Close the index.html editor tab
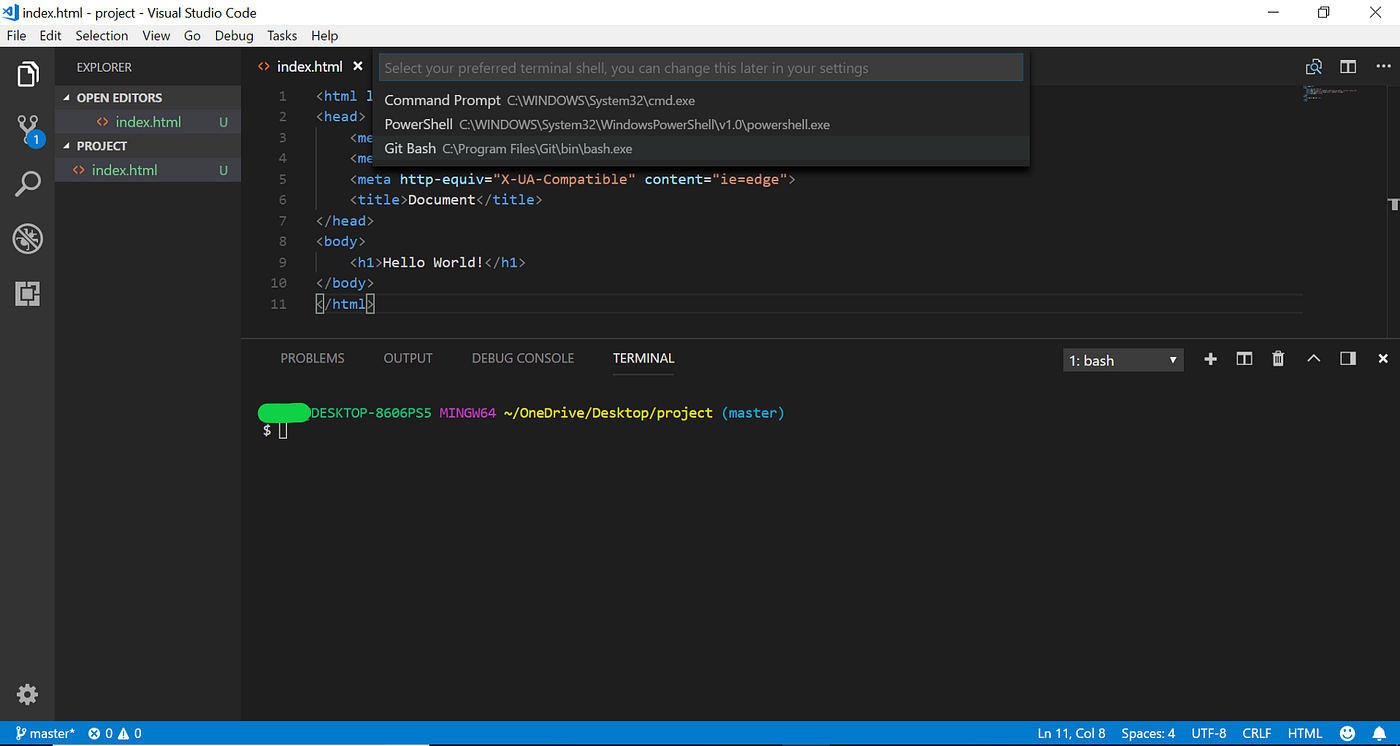 (x=358, y=67)
